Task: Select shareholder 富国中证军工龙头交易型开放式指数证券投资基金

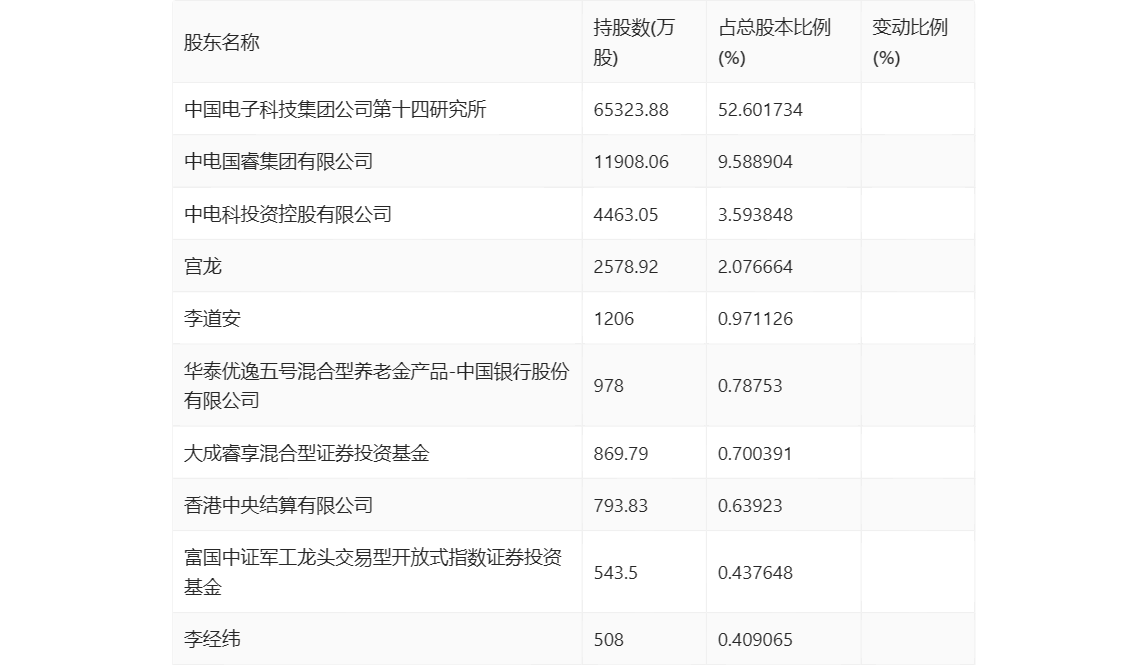Action: [373, 572]
